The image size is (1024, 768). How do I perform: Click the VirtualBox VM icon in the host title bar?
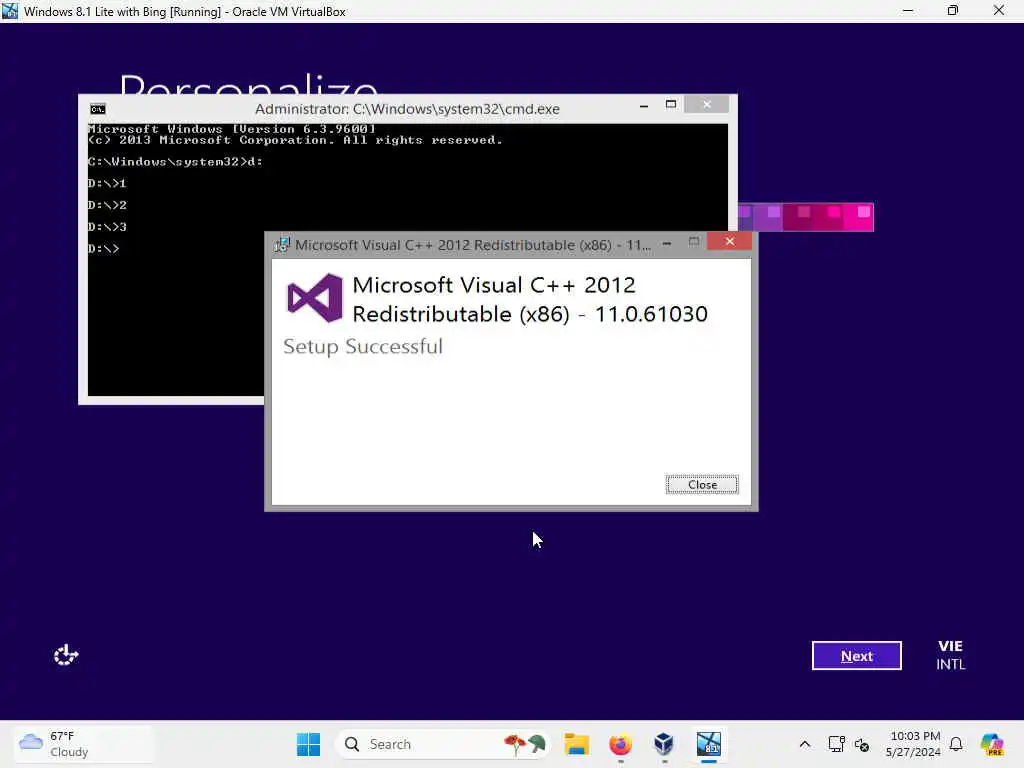pyautogui.click(x=10, y=11)
